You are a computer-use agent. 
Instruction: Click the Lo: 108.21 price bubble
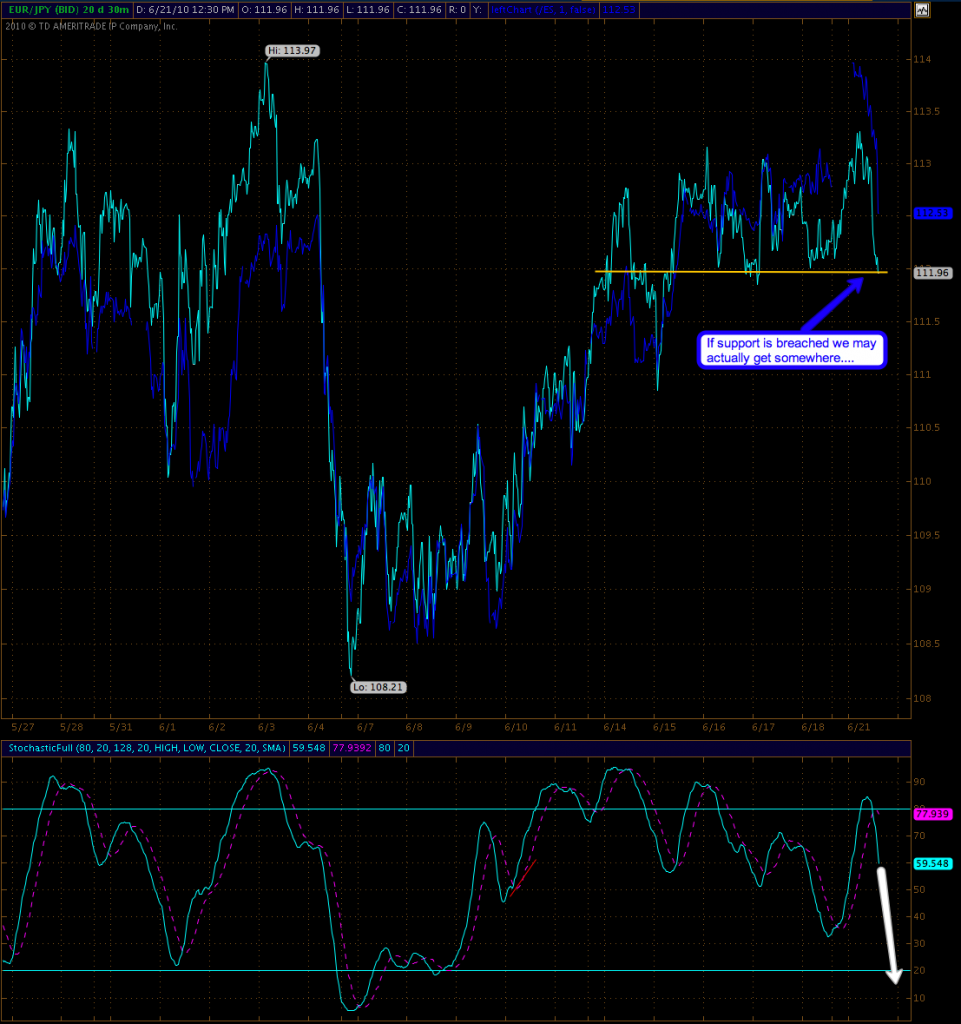coord(377,687)
